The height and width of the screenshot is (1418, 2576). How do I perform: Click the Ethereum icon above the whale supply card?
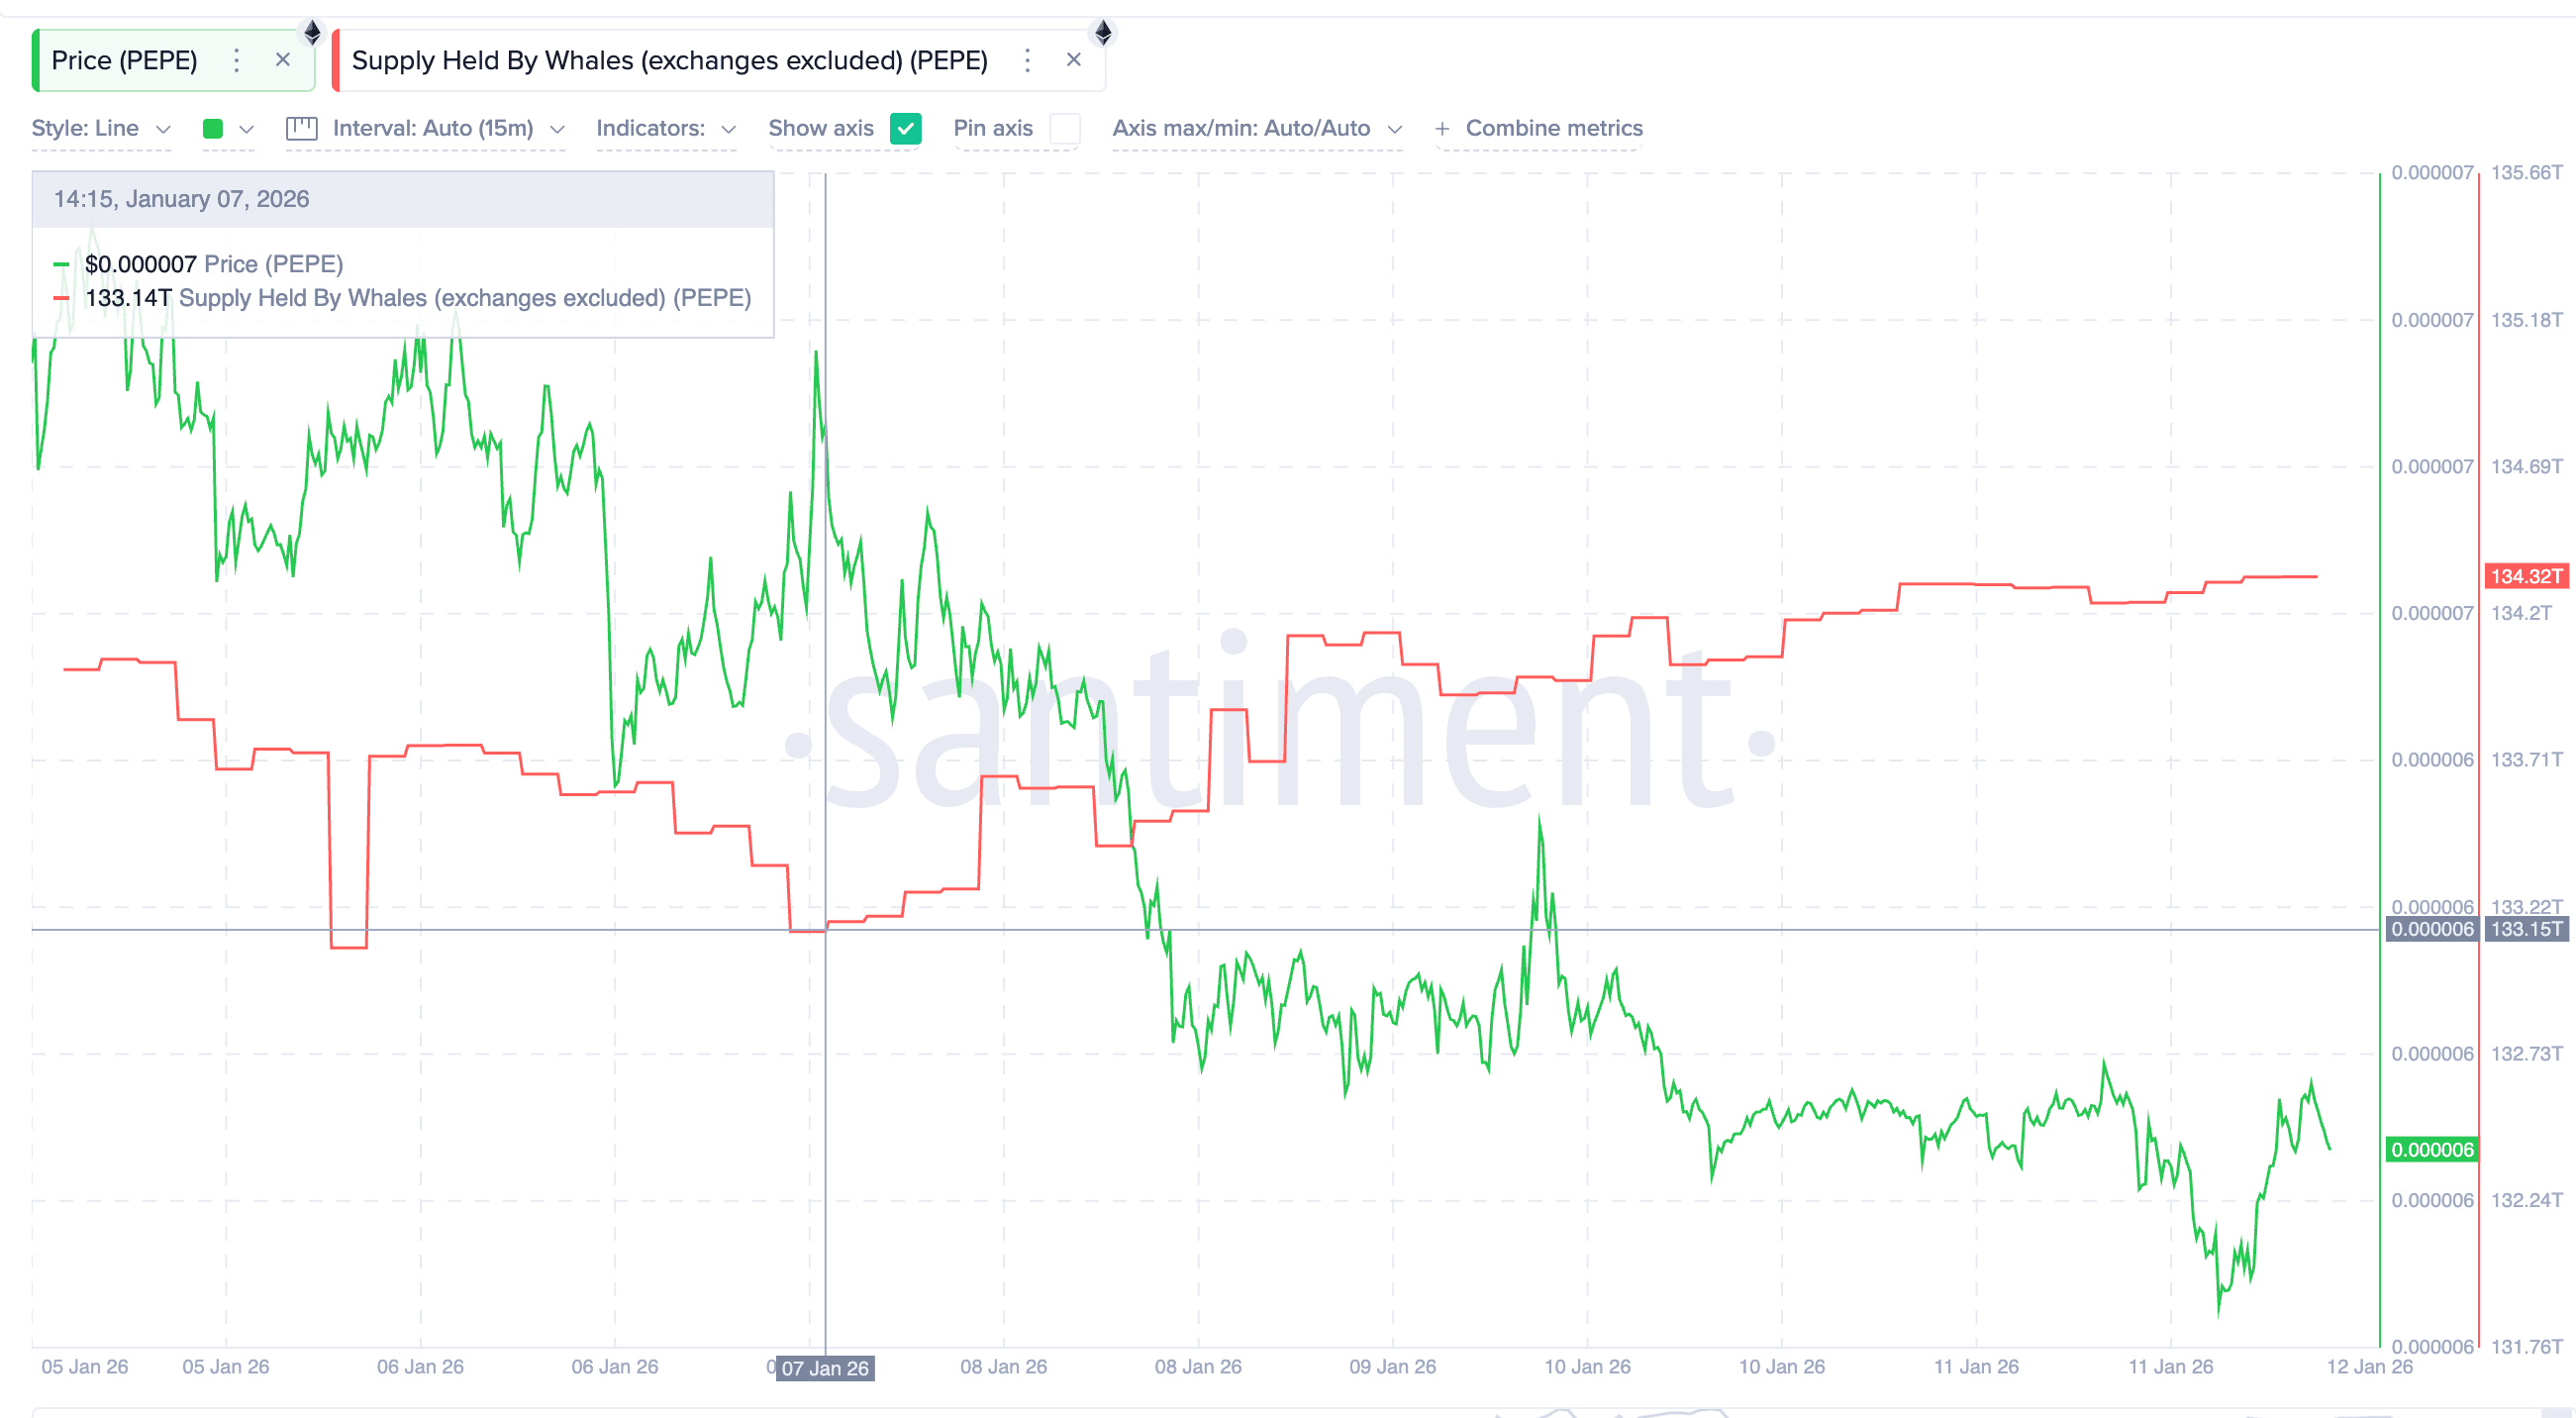[x=1103, y=32]
